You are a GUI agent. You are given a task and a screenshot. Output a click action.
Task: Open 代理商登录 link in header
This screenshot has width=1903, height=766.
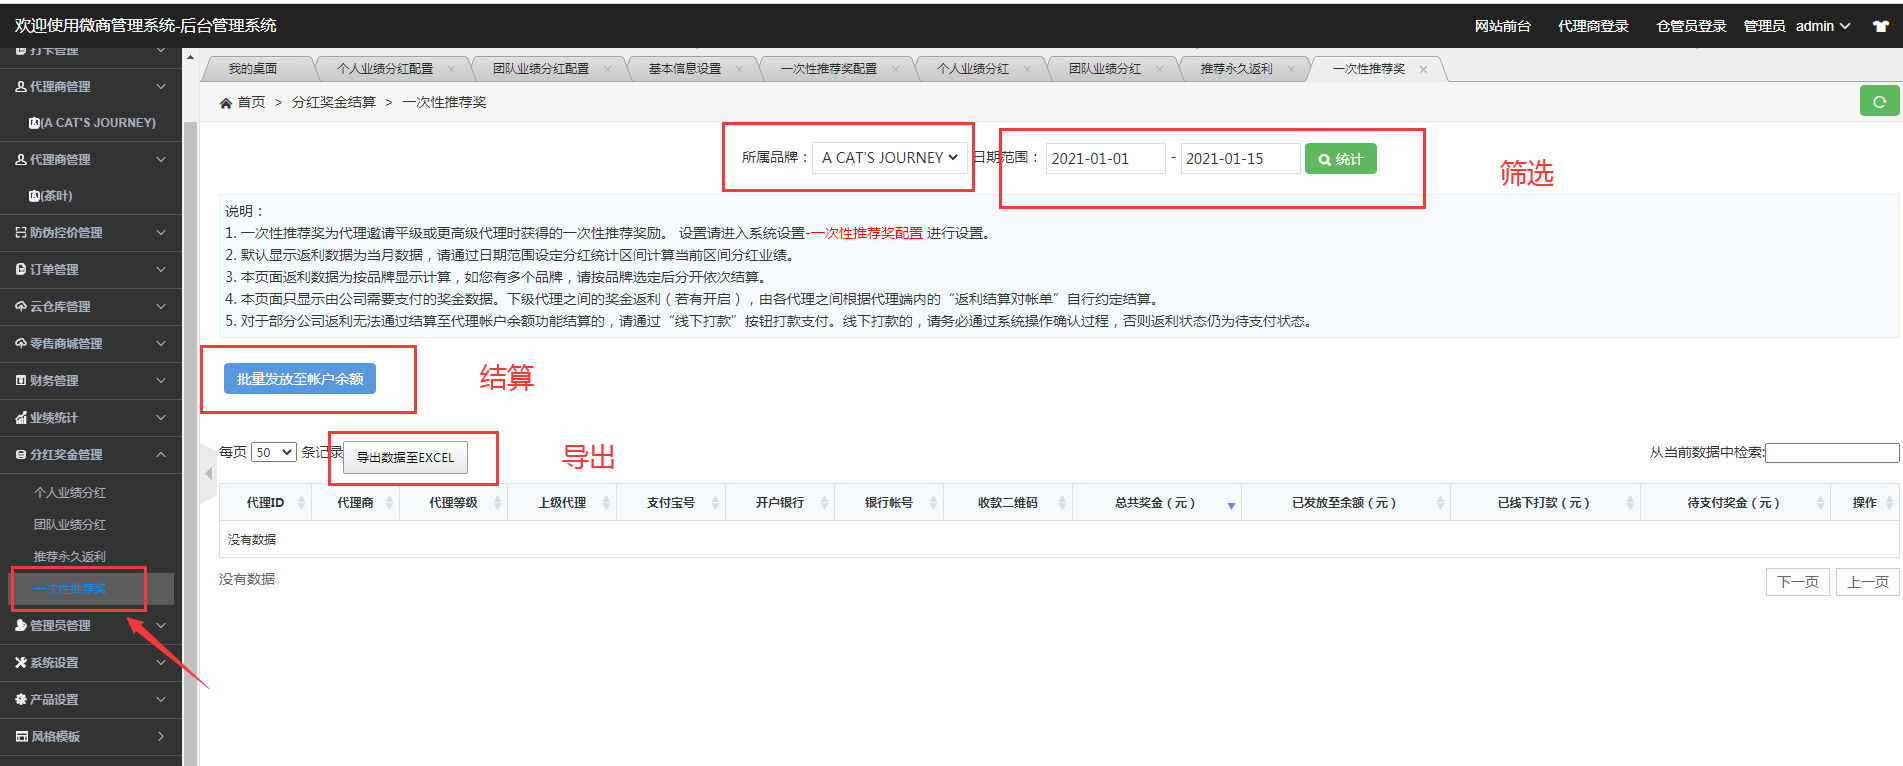point(1593,26)
